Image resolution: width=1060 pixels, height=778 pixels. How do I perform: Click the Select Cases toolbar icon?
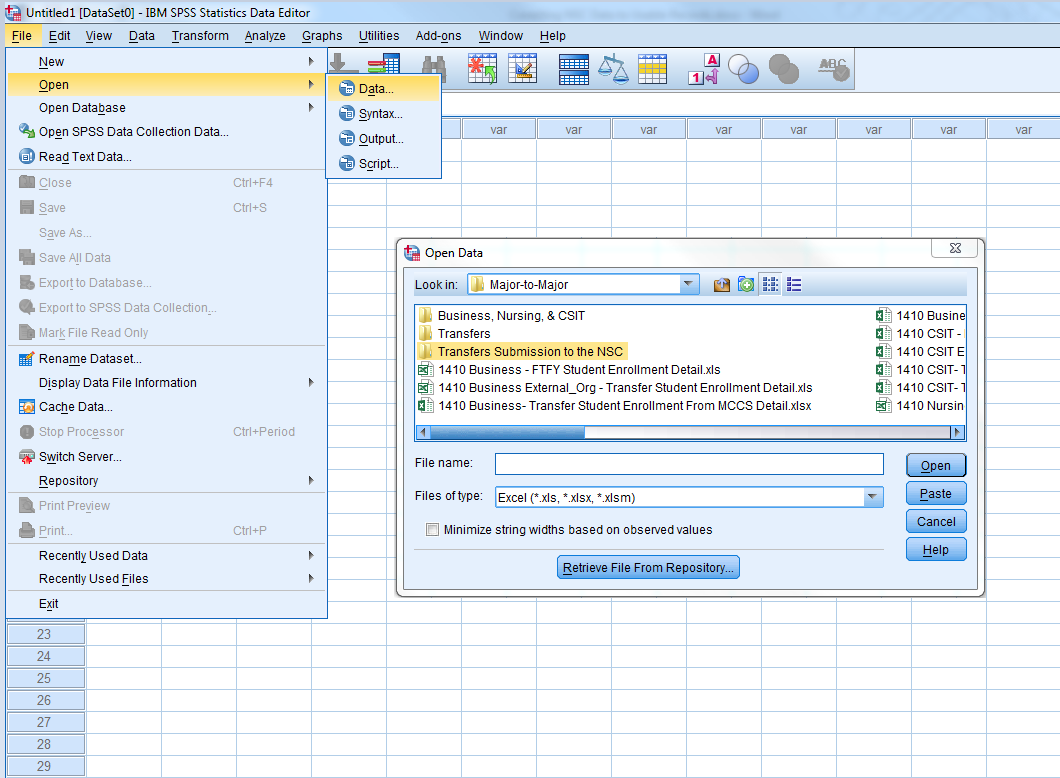click(652, 69)
